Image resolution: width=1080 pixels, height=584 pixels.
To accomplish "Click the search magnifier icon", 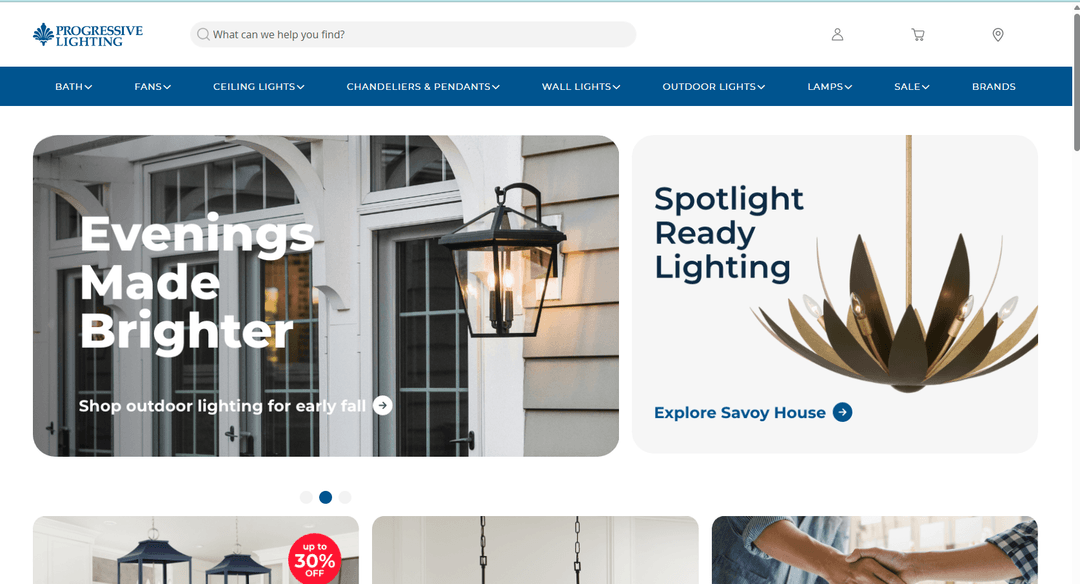I will coord(203,34).
